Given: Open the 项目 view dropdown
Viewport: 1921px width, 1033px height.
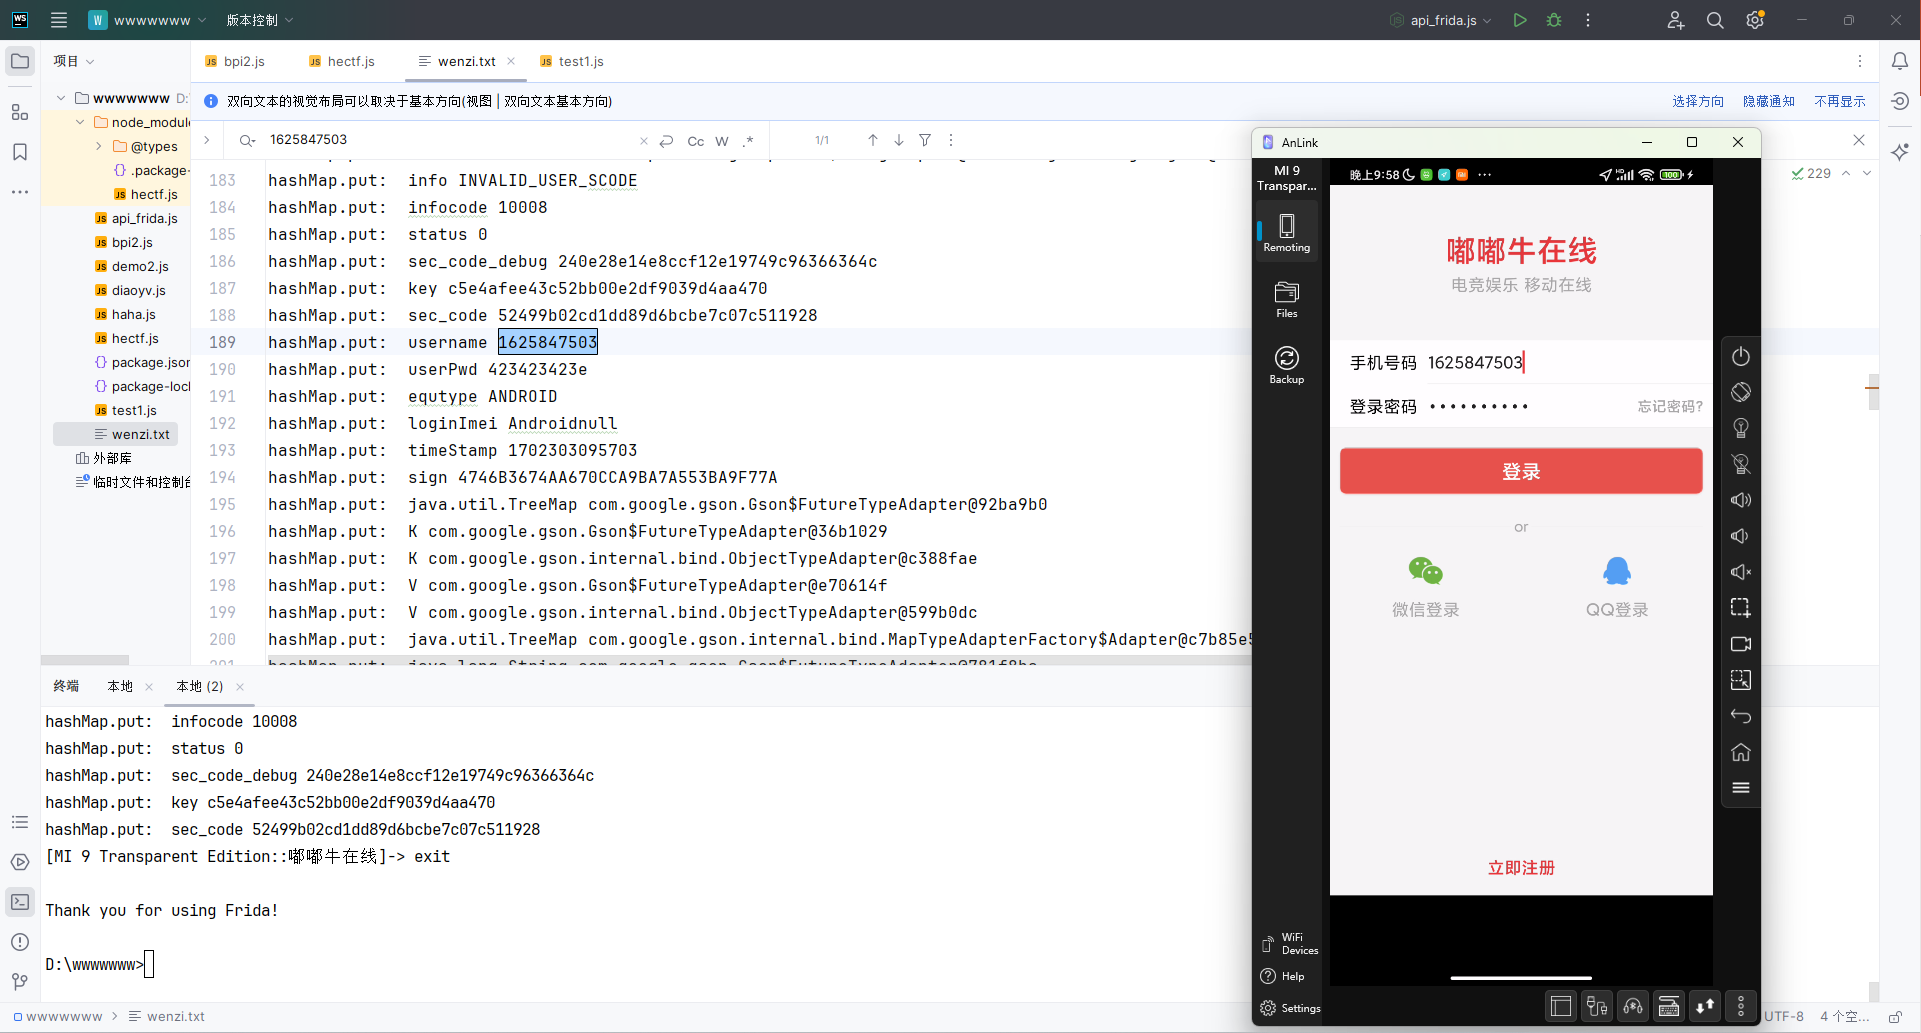Looking at the screenshot, I should click(74, 61).
